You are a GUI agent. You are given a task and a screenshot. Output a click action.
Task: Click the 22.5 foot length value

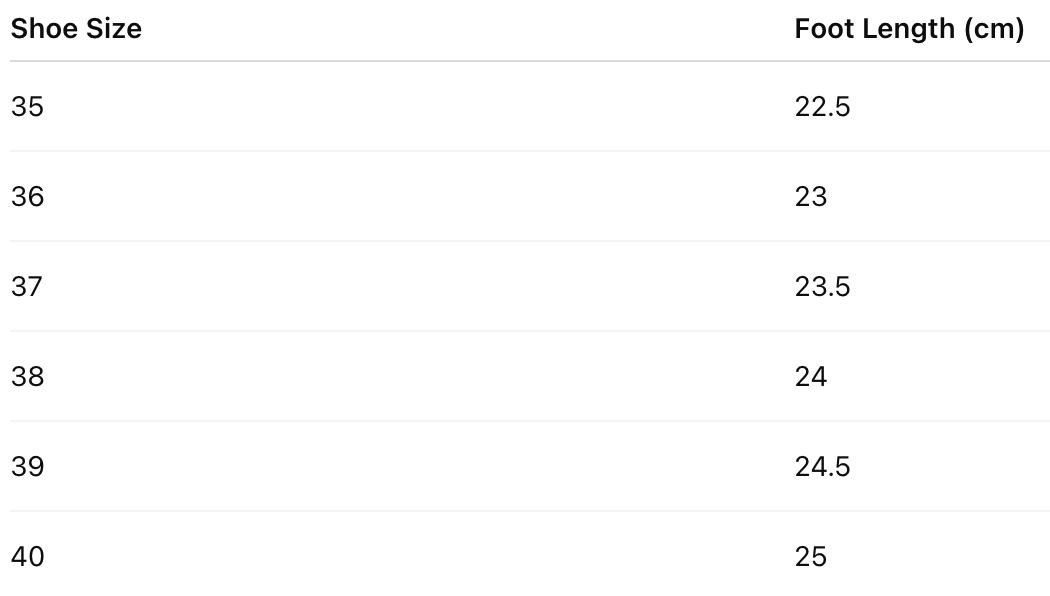(822, 106)
